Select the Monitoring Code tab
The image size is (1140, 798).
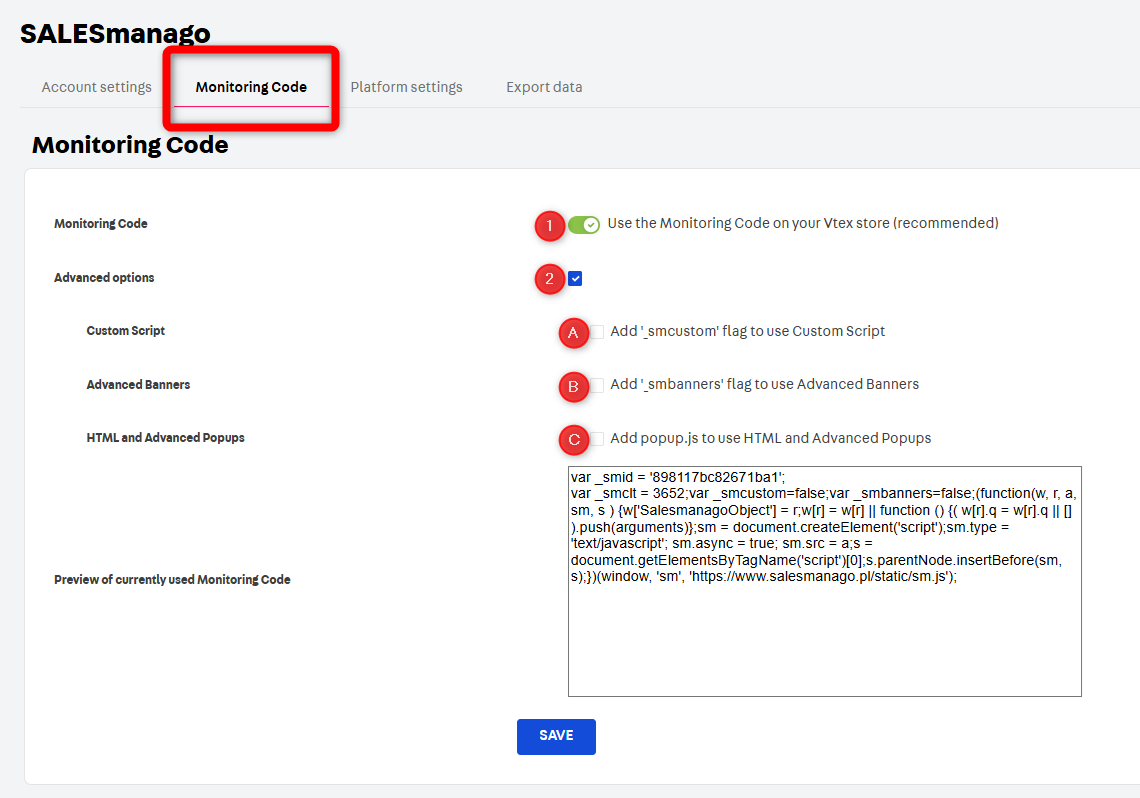(x=251, y=87)
